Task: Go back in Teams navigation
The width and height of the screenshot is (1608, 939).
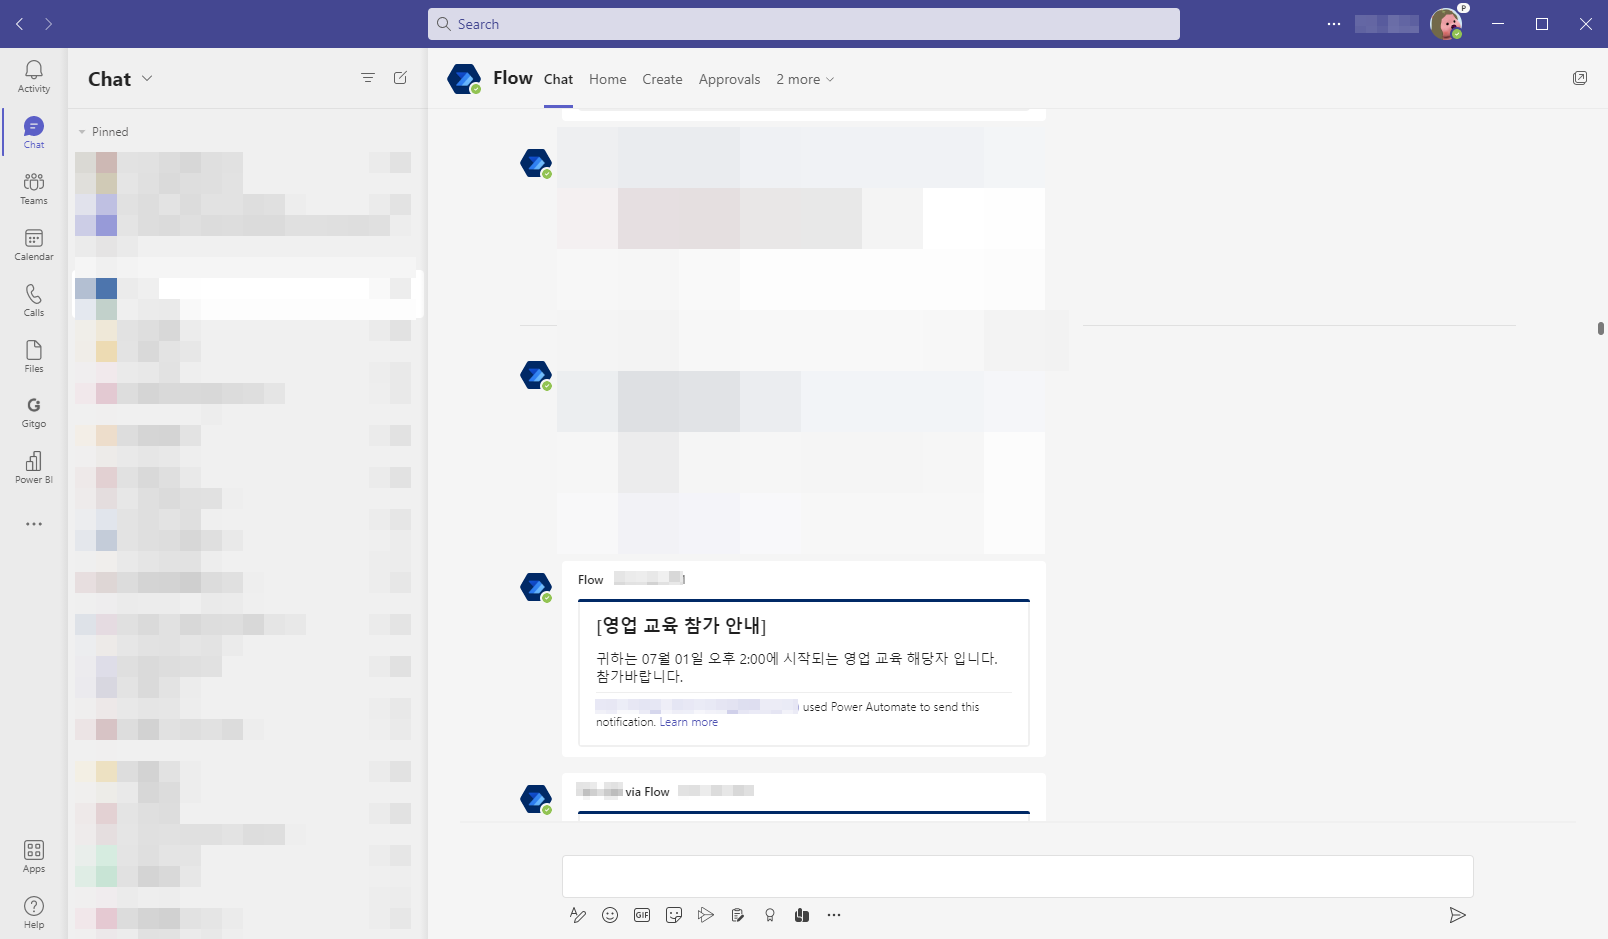Action: (20, 24)
